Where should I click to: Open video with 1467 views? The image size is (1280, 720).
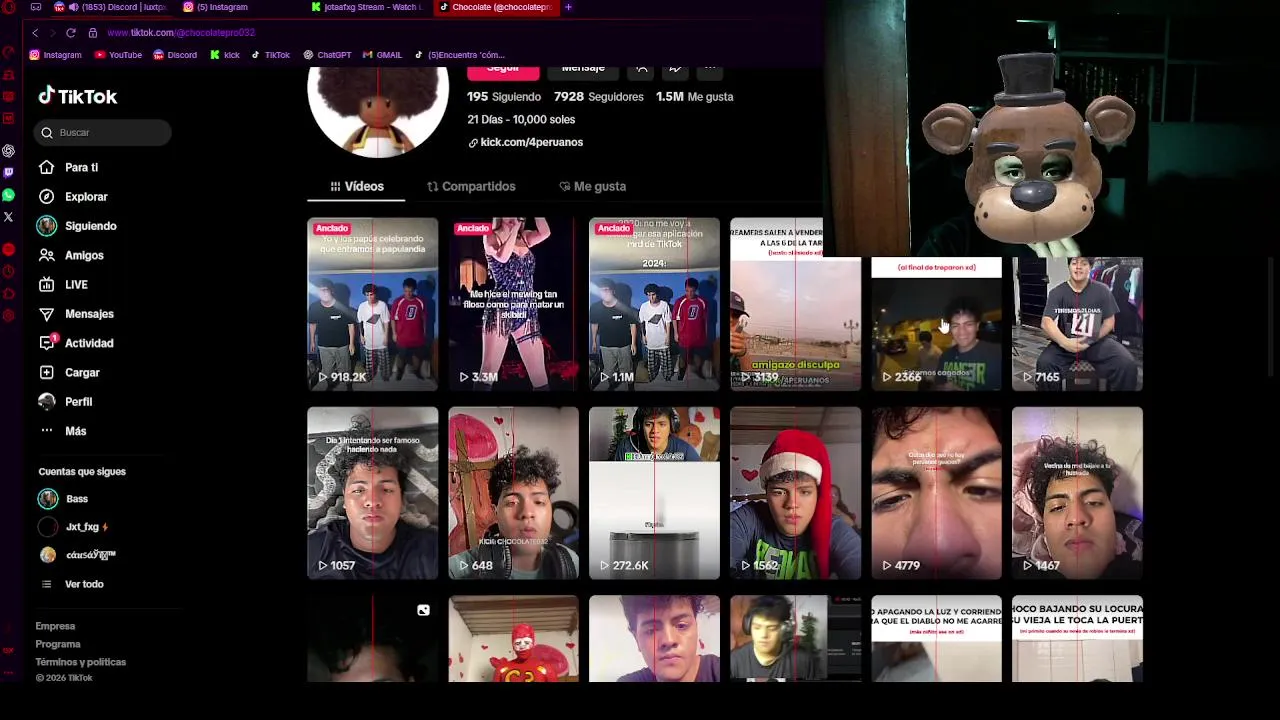(x=1077, y=493)
